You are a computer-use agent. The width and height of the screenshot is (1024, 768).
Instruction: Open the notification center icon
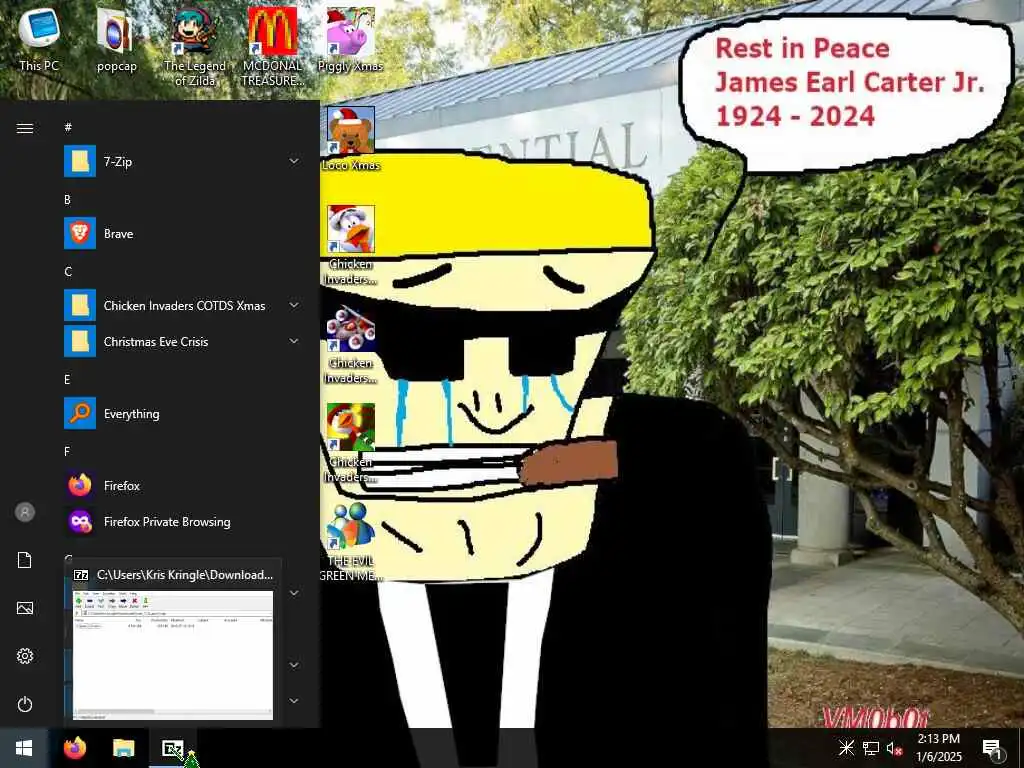tap(992, 748)
